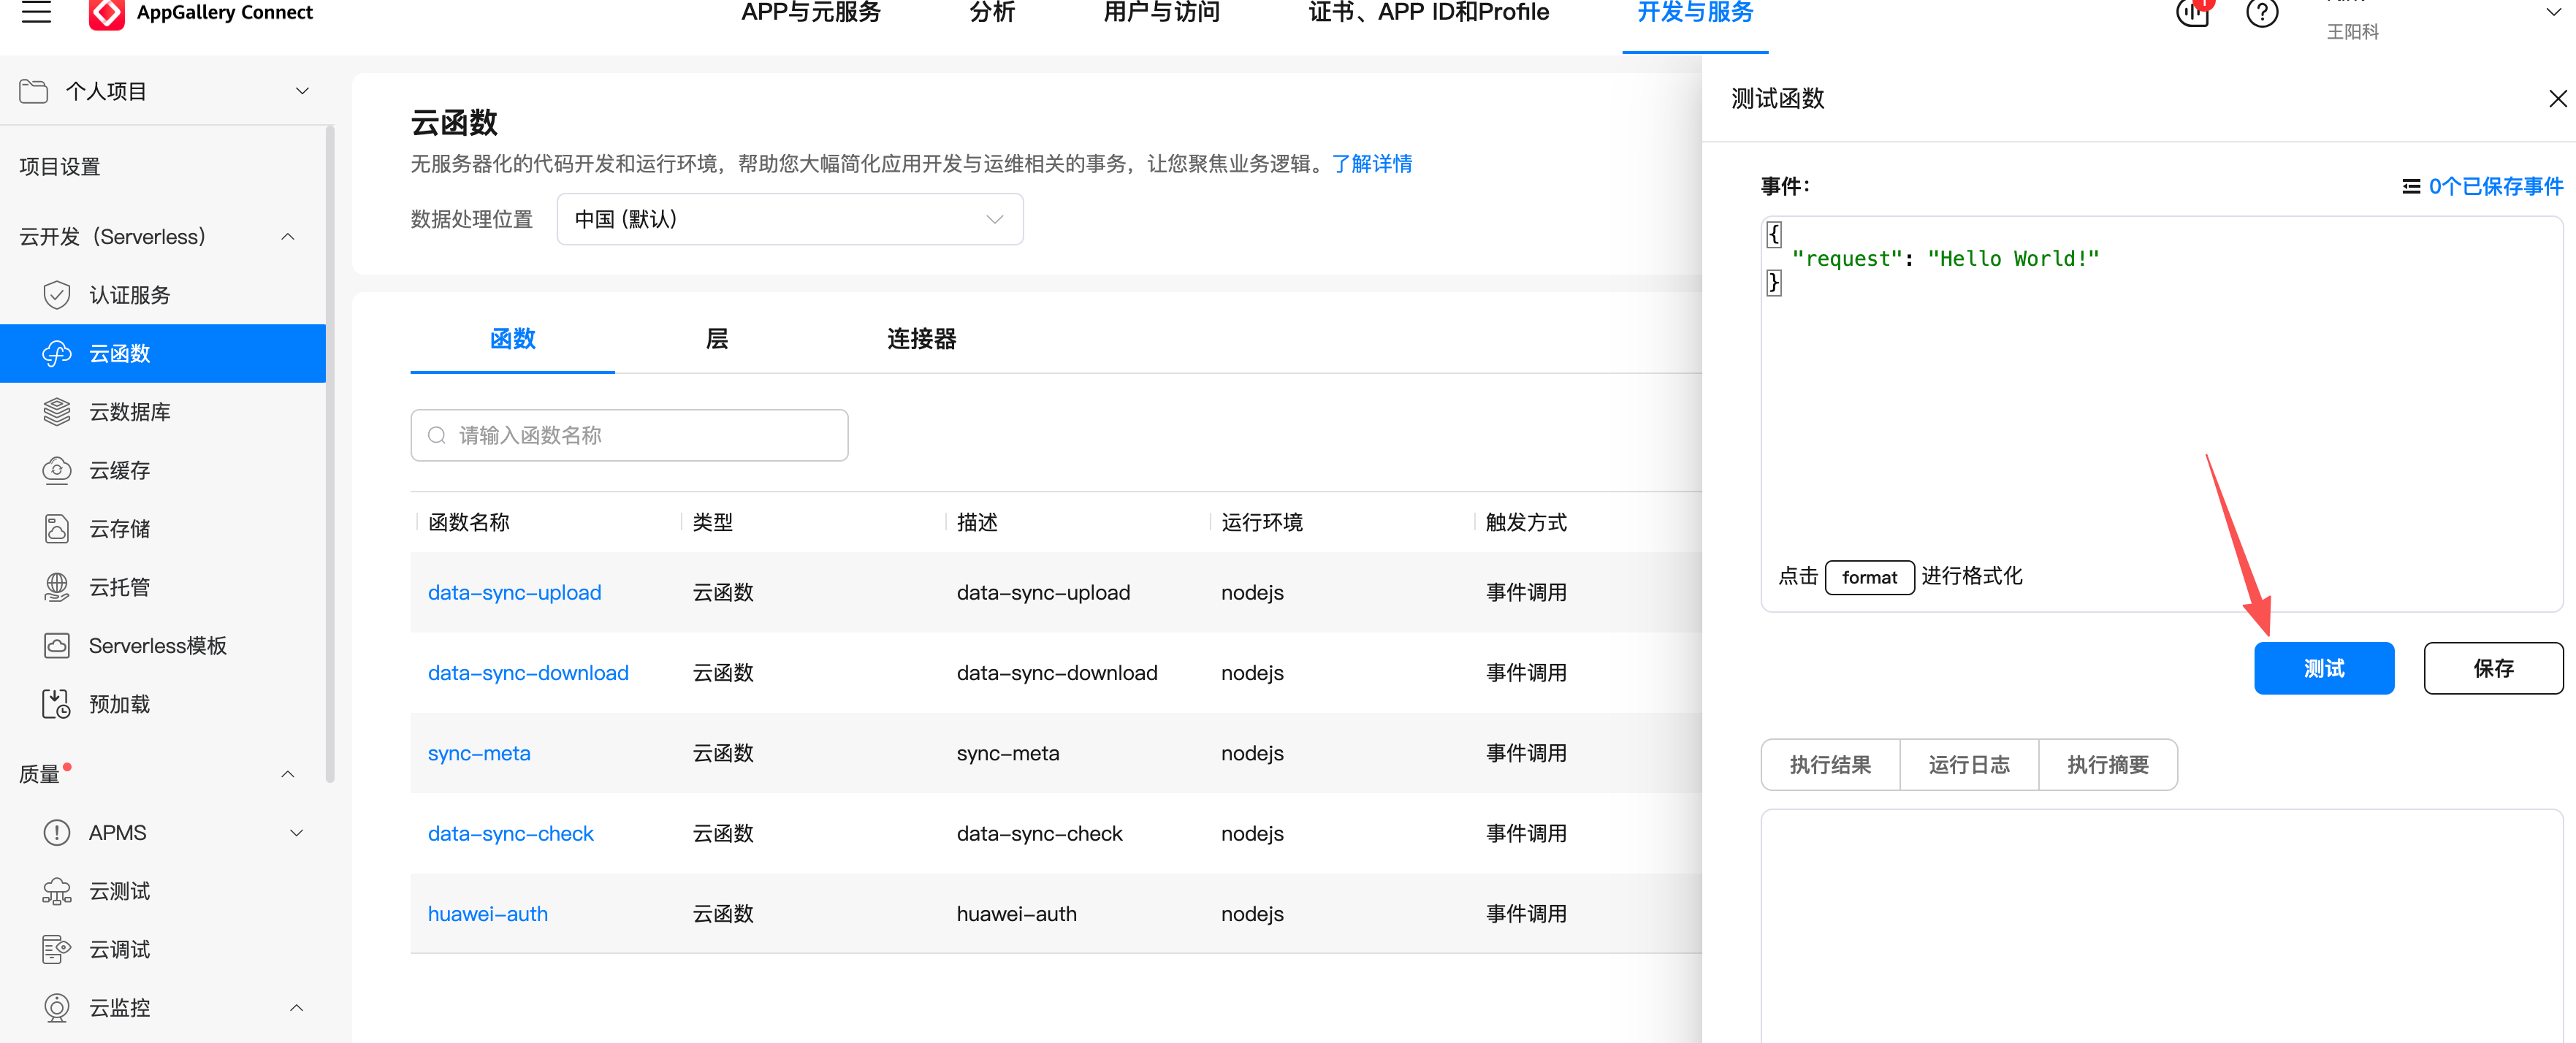Open the data-sync-download function link
Screen dimensions: 2576x1043
point(528,673)
